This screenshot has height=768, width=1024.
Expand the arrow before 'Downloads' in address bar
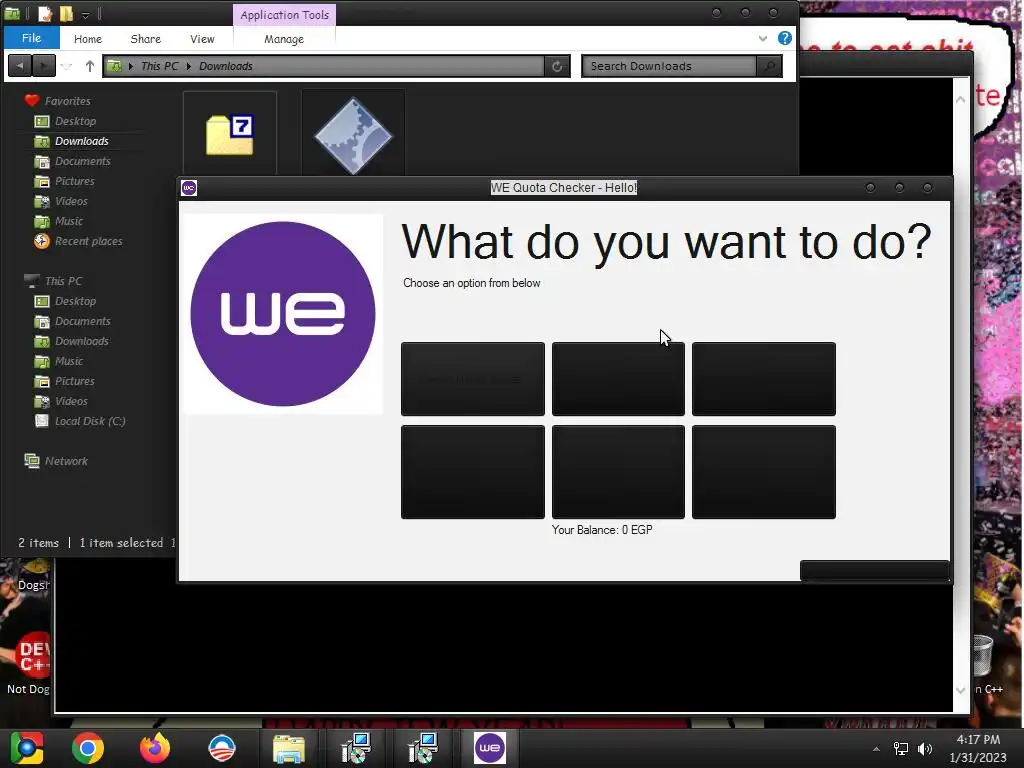[189, 66]
